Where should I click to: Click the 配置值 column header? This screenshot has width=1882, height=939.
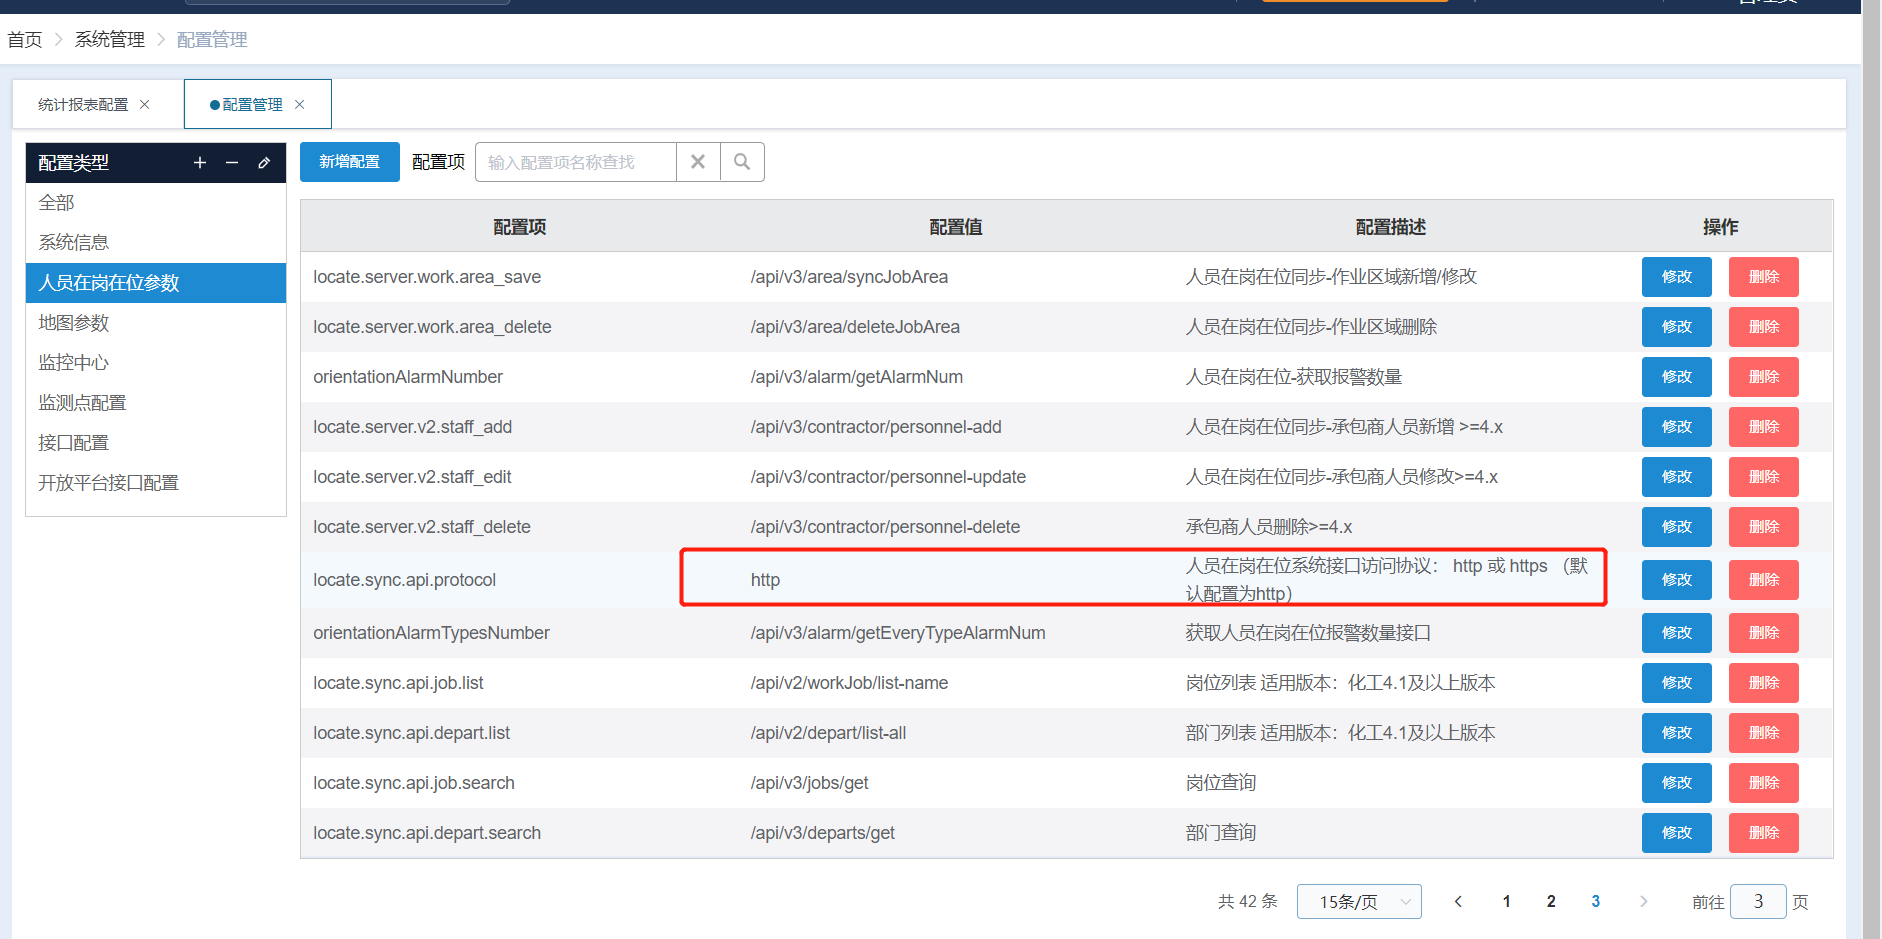[x=956, y=227]
